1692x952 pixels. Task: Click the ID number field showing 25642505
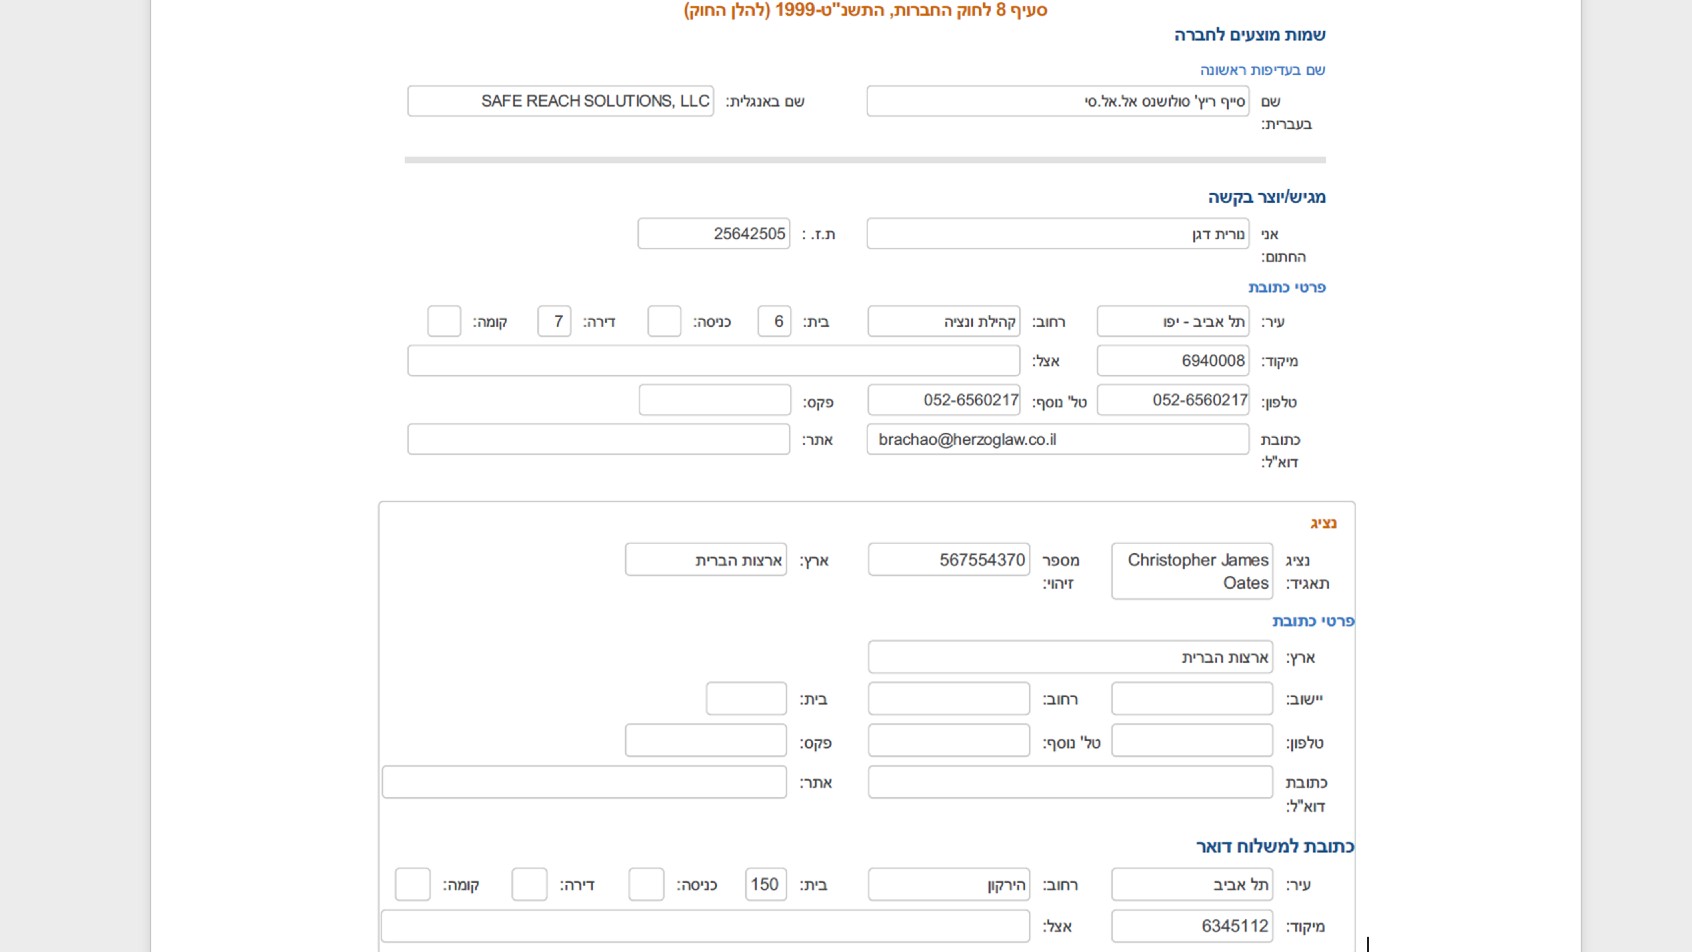[x=713, y=233]
